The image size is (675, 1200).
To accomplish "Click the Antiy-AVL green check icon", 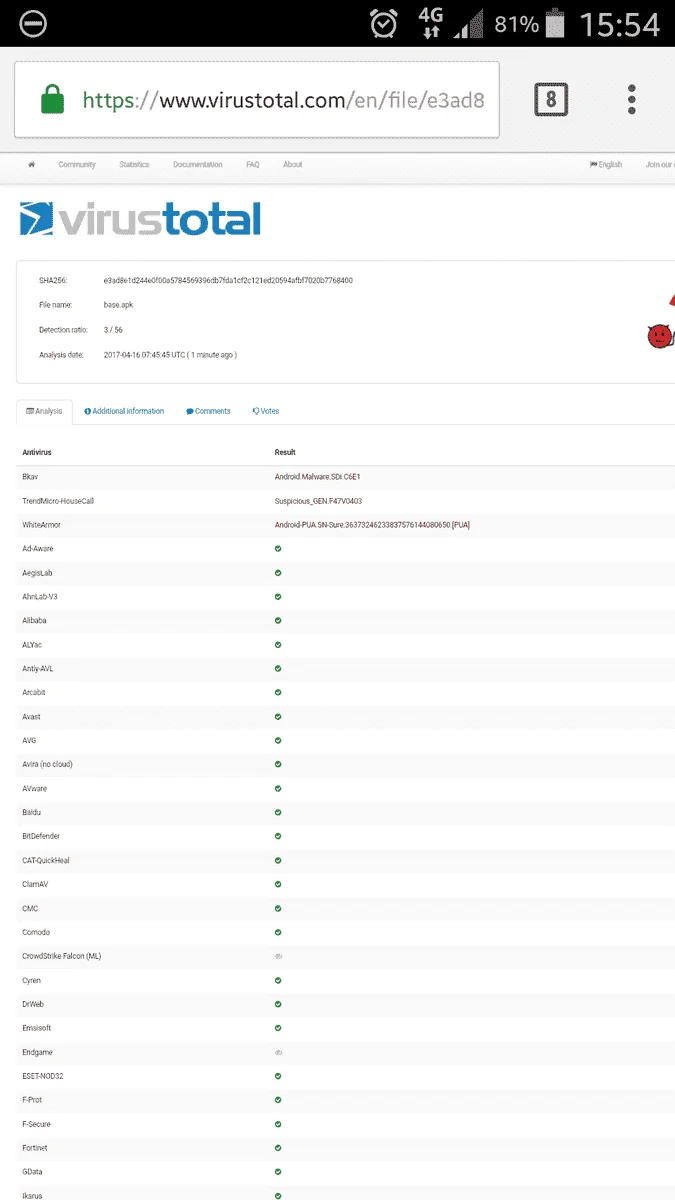I will (278, 668).
